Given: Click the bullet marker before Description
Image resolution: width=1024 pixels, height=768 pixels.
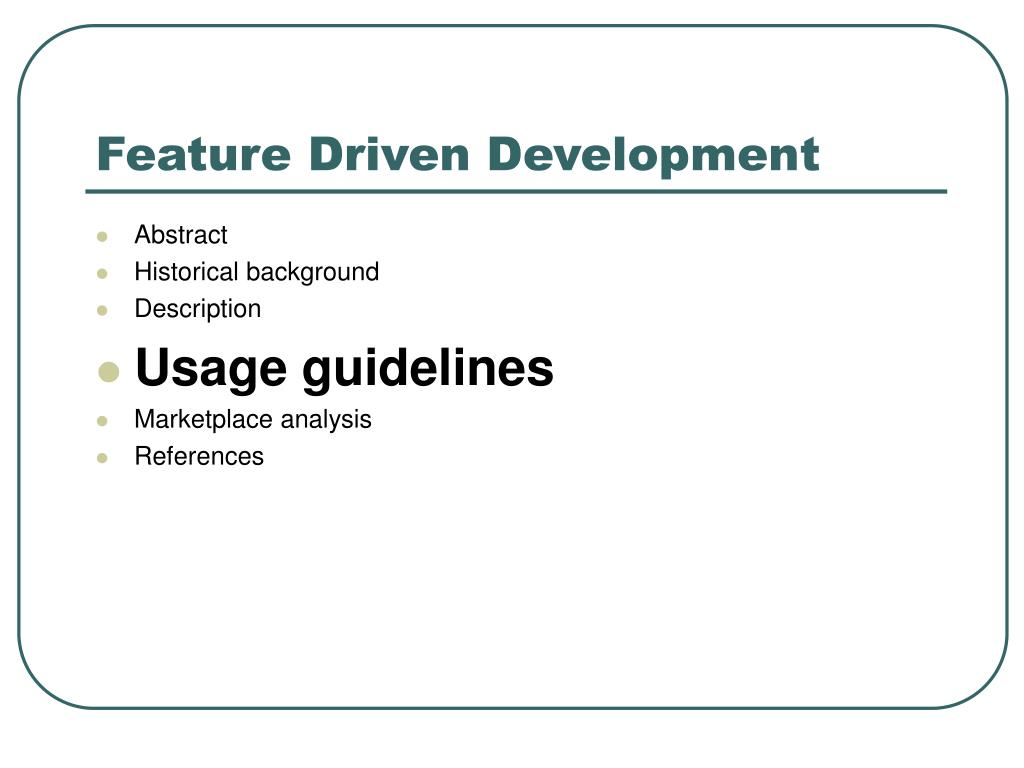Looking at the screenshot, I should tap(102, 310).
